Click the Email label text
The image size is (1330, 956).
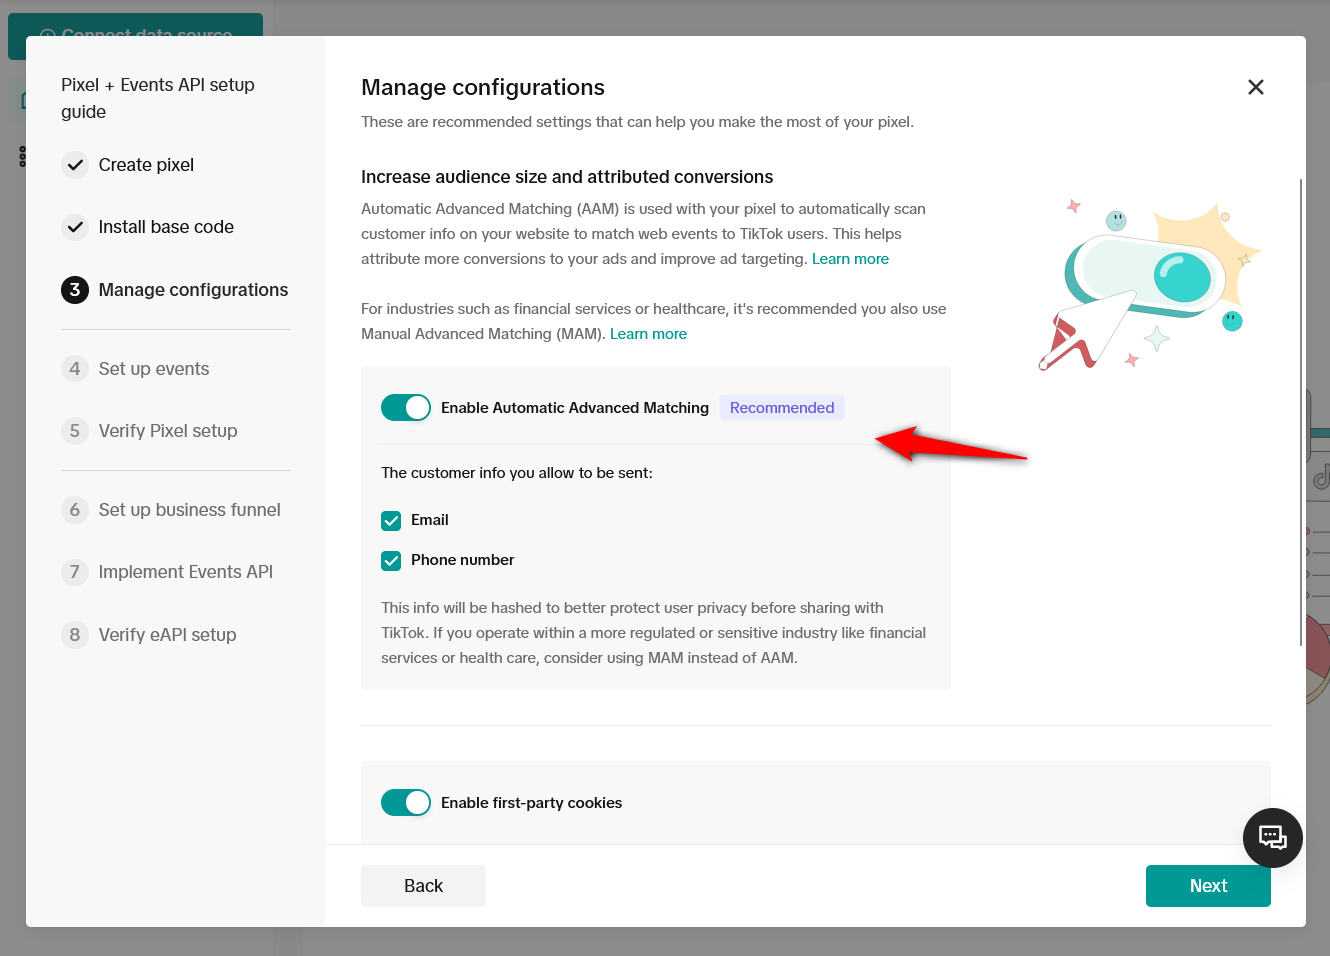coord(430,520)
